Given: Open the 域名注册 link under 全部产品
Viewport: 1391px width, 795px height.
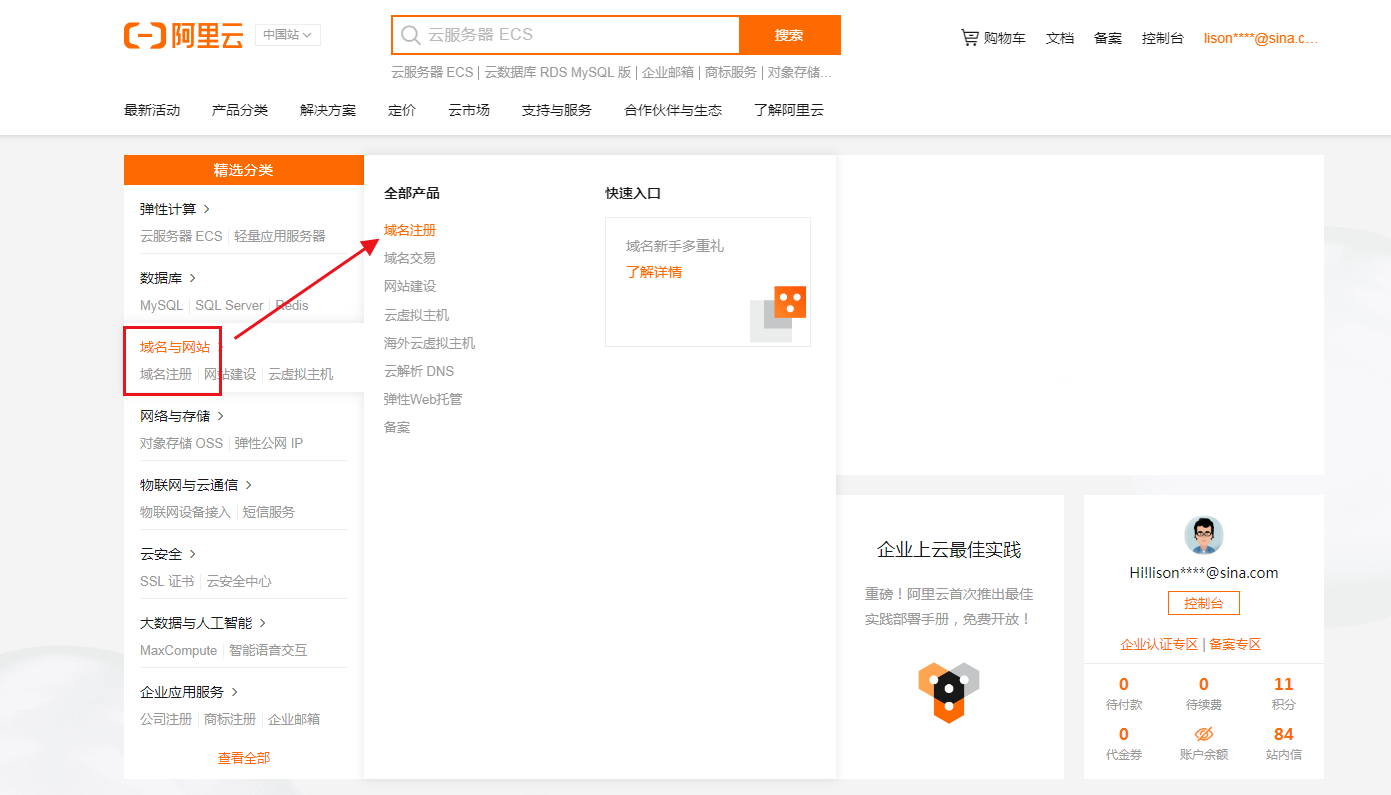Looking at the screenshot, I should coord(410,229).
